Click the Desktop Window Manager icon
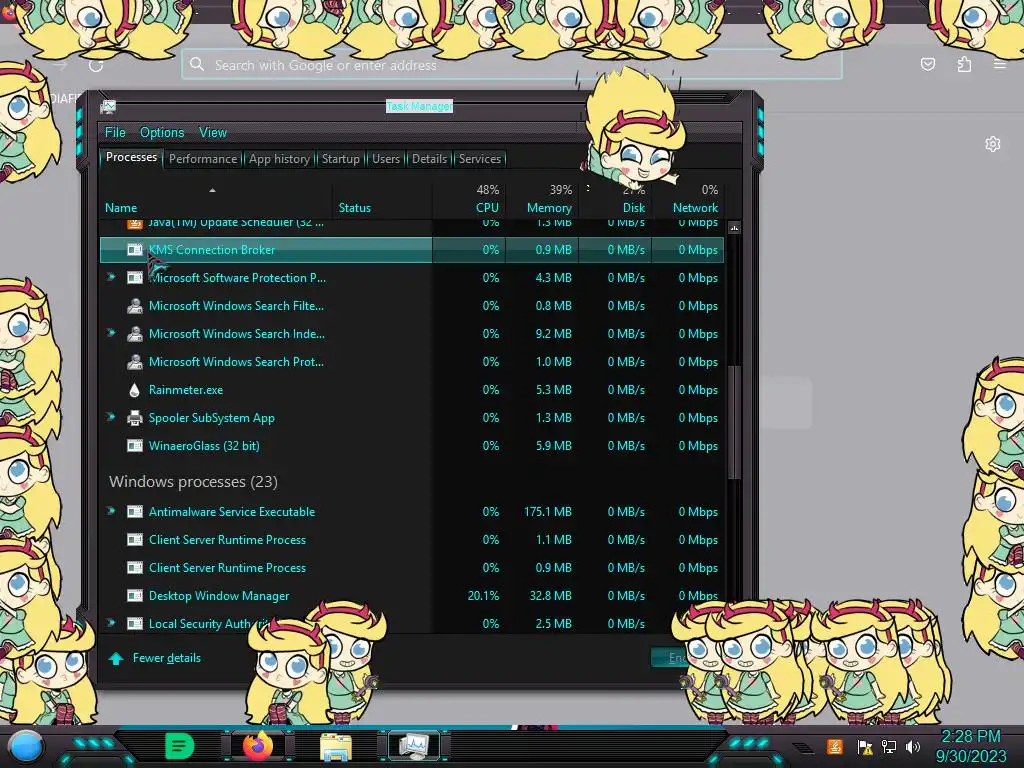Screen dimensions: 1024x768 (135, 596)
